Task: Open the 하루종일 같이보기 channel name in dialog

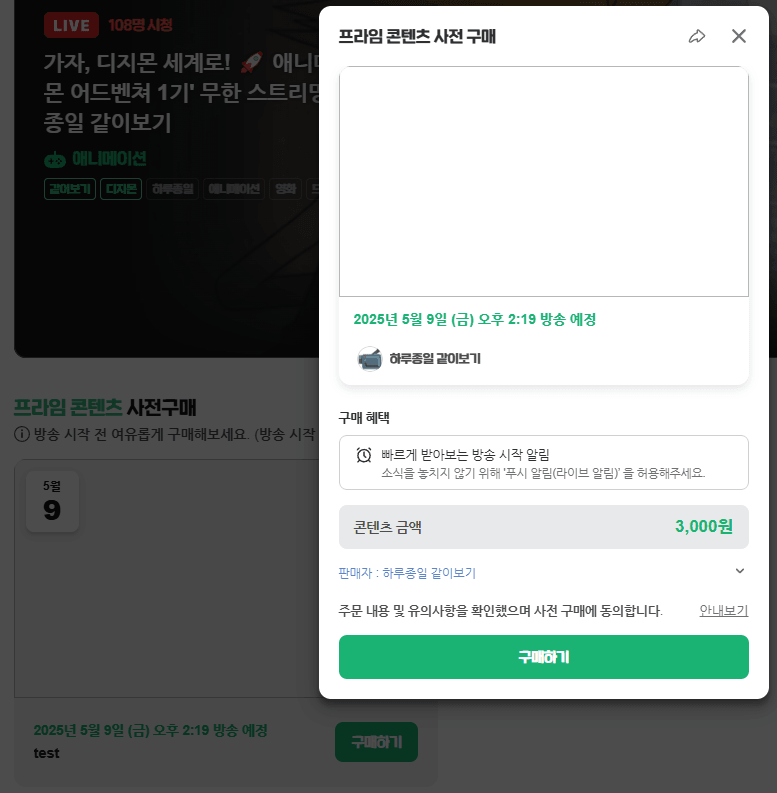Action: (435, 359)
